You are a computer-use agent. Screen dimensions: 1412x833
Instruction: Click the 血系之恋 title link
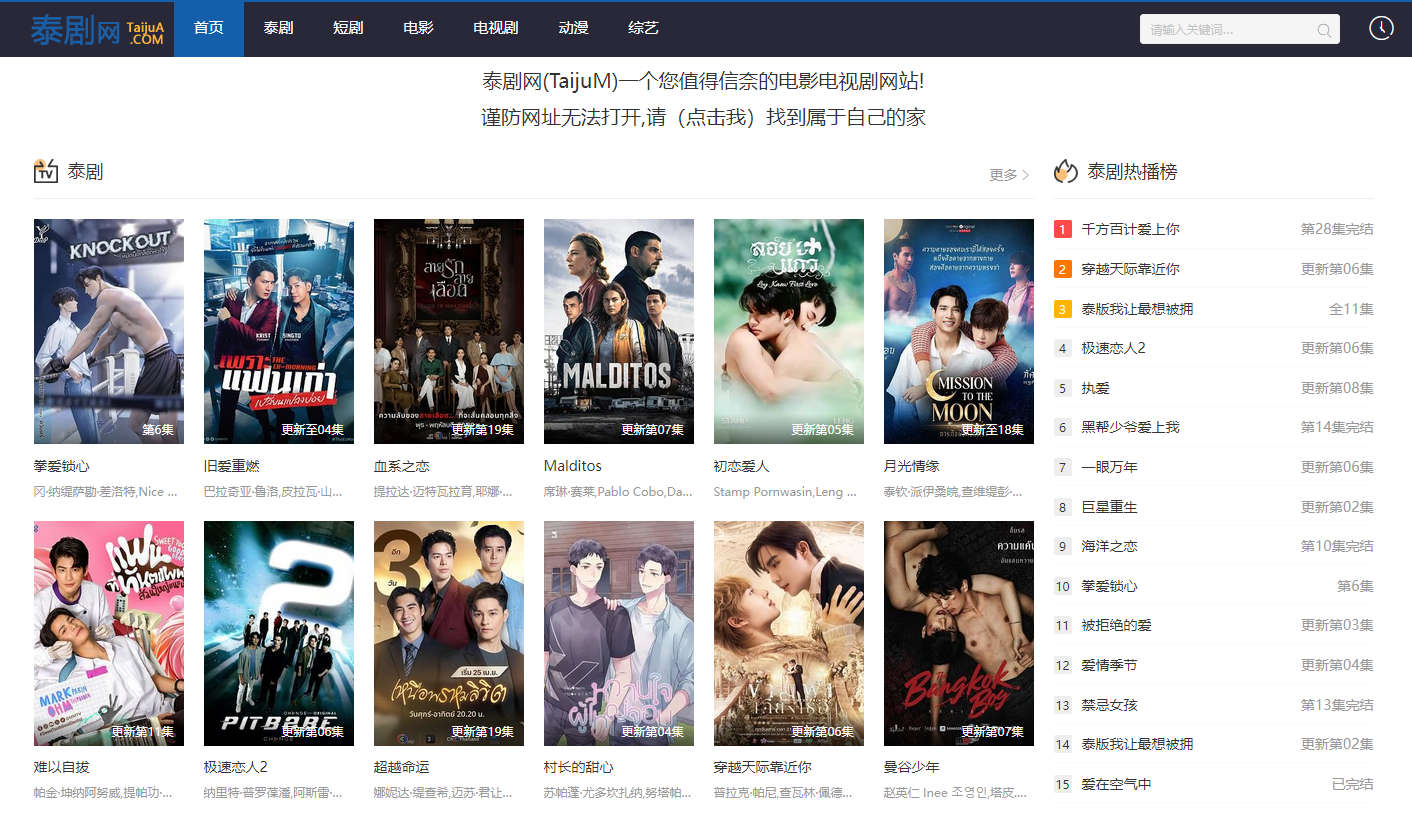click(x=402, y=466)
